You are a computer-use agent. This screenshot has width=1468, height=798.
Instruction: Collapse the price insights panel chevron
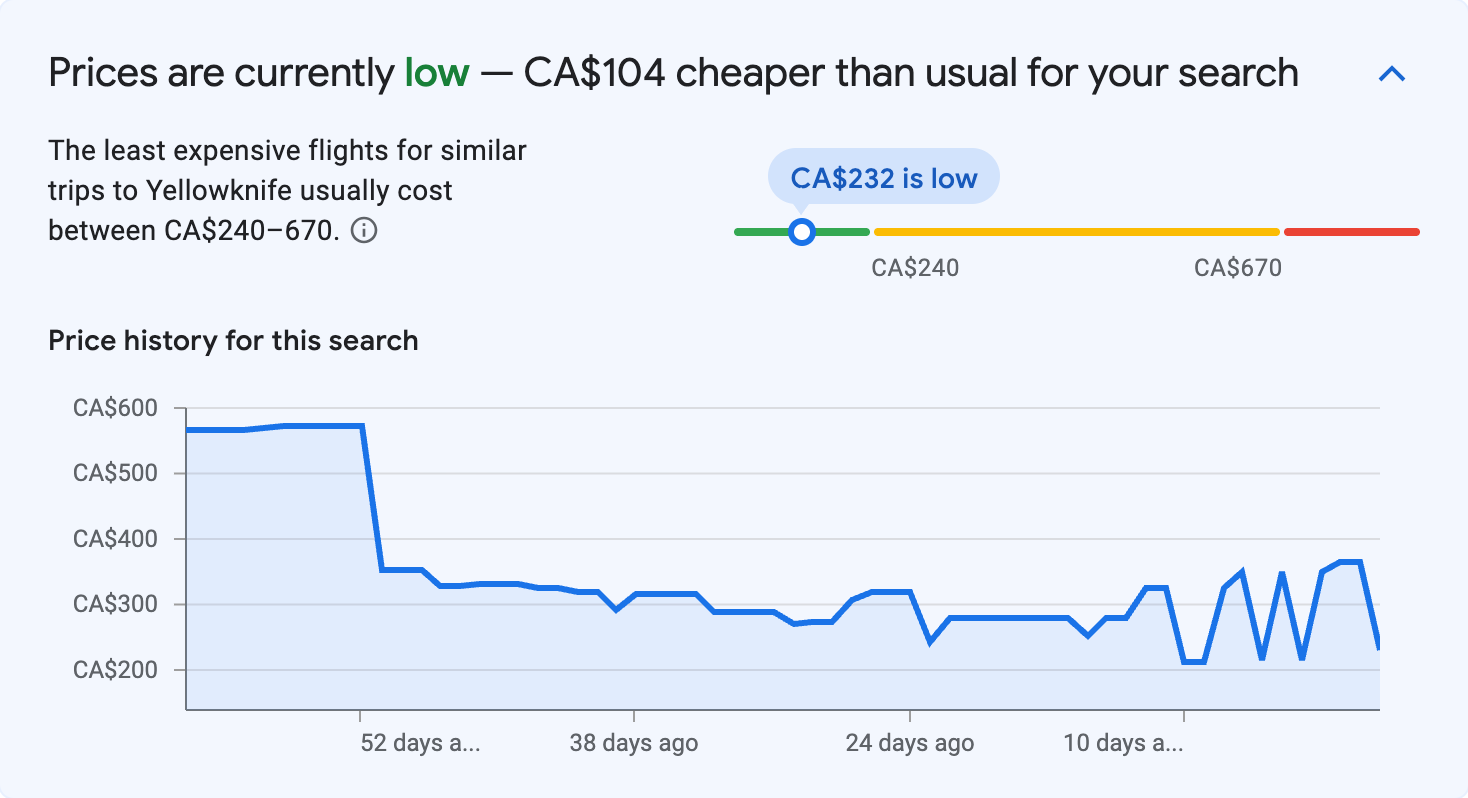click(x=1392, y=74)
